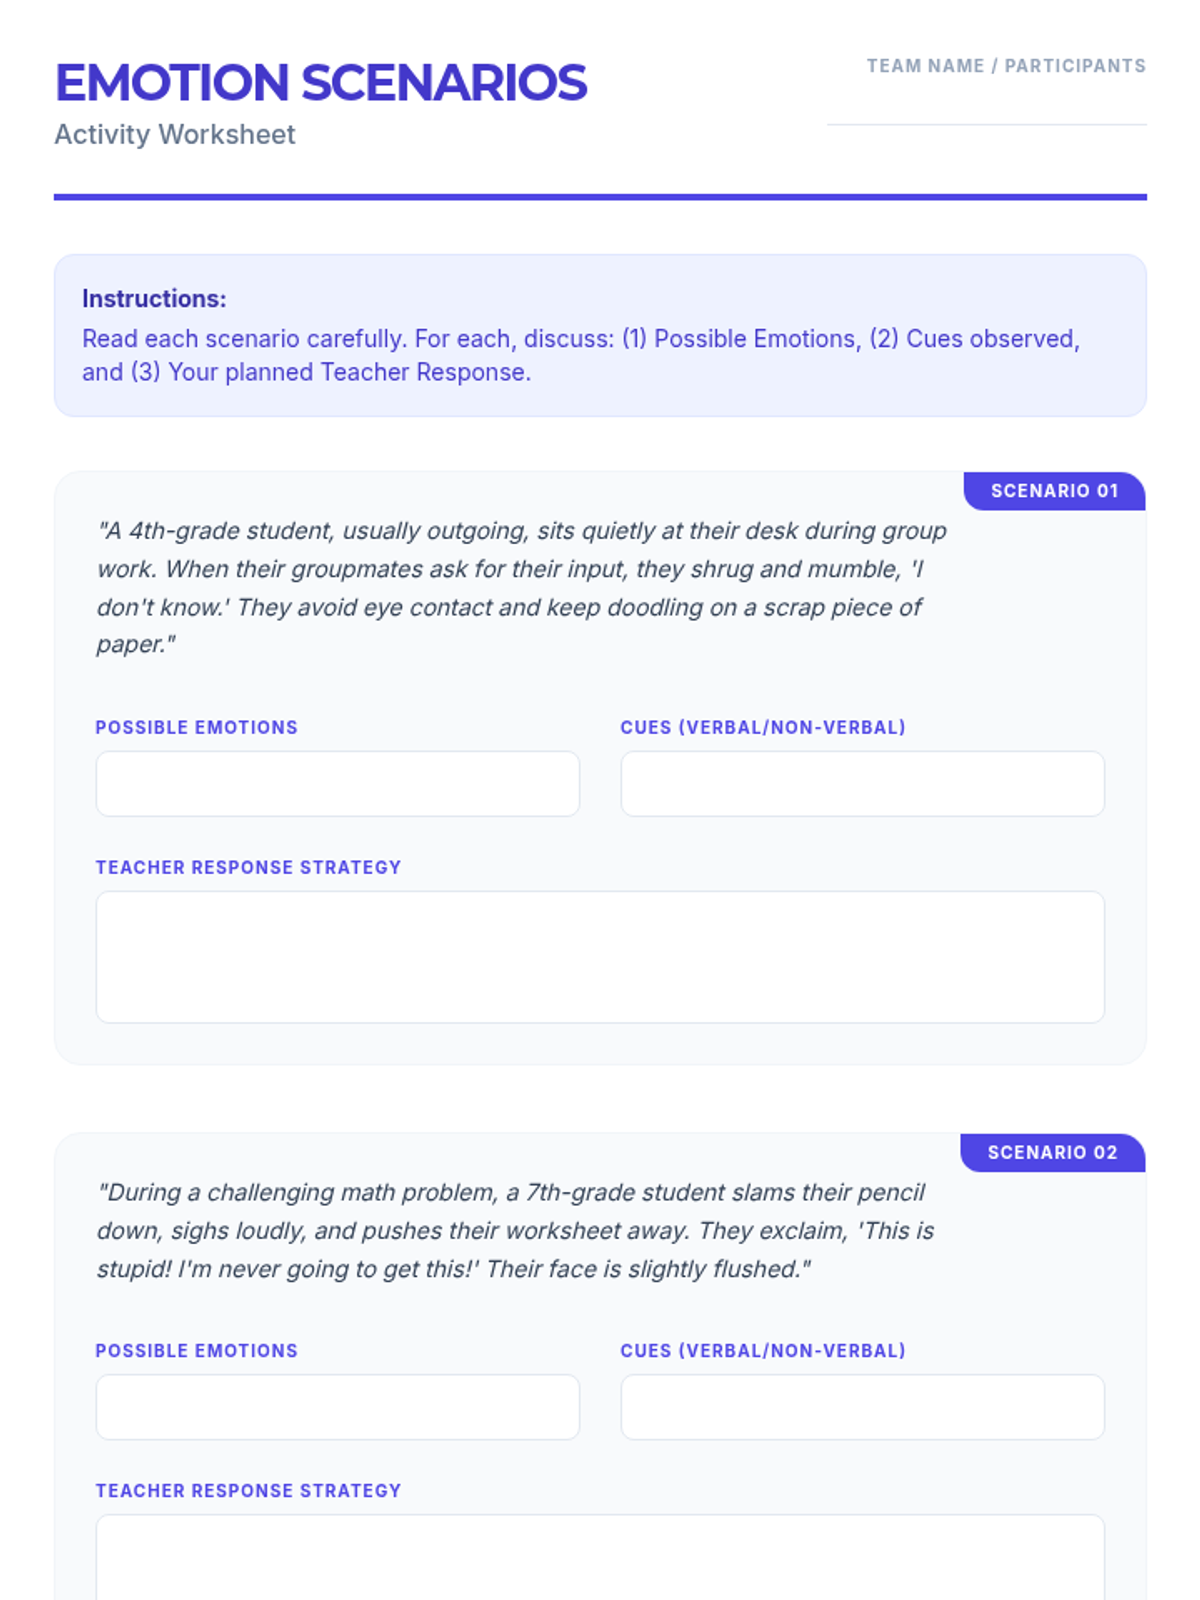Click the Activity Worksheet subtitle
The image size is (1200, 1600).
[175, 135]
